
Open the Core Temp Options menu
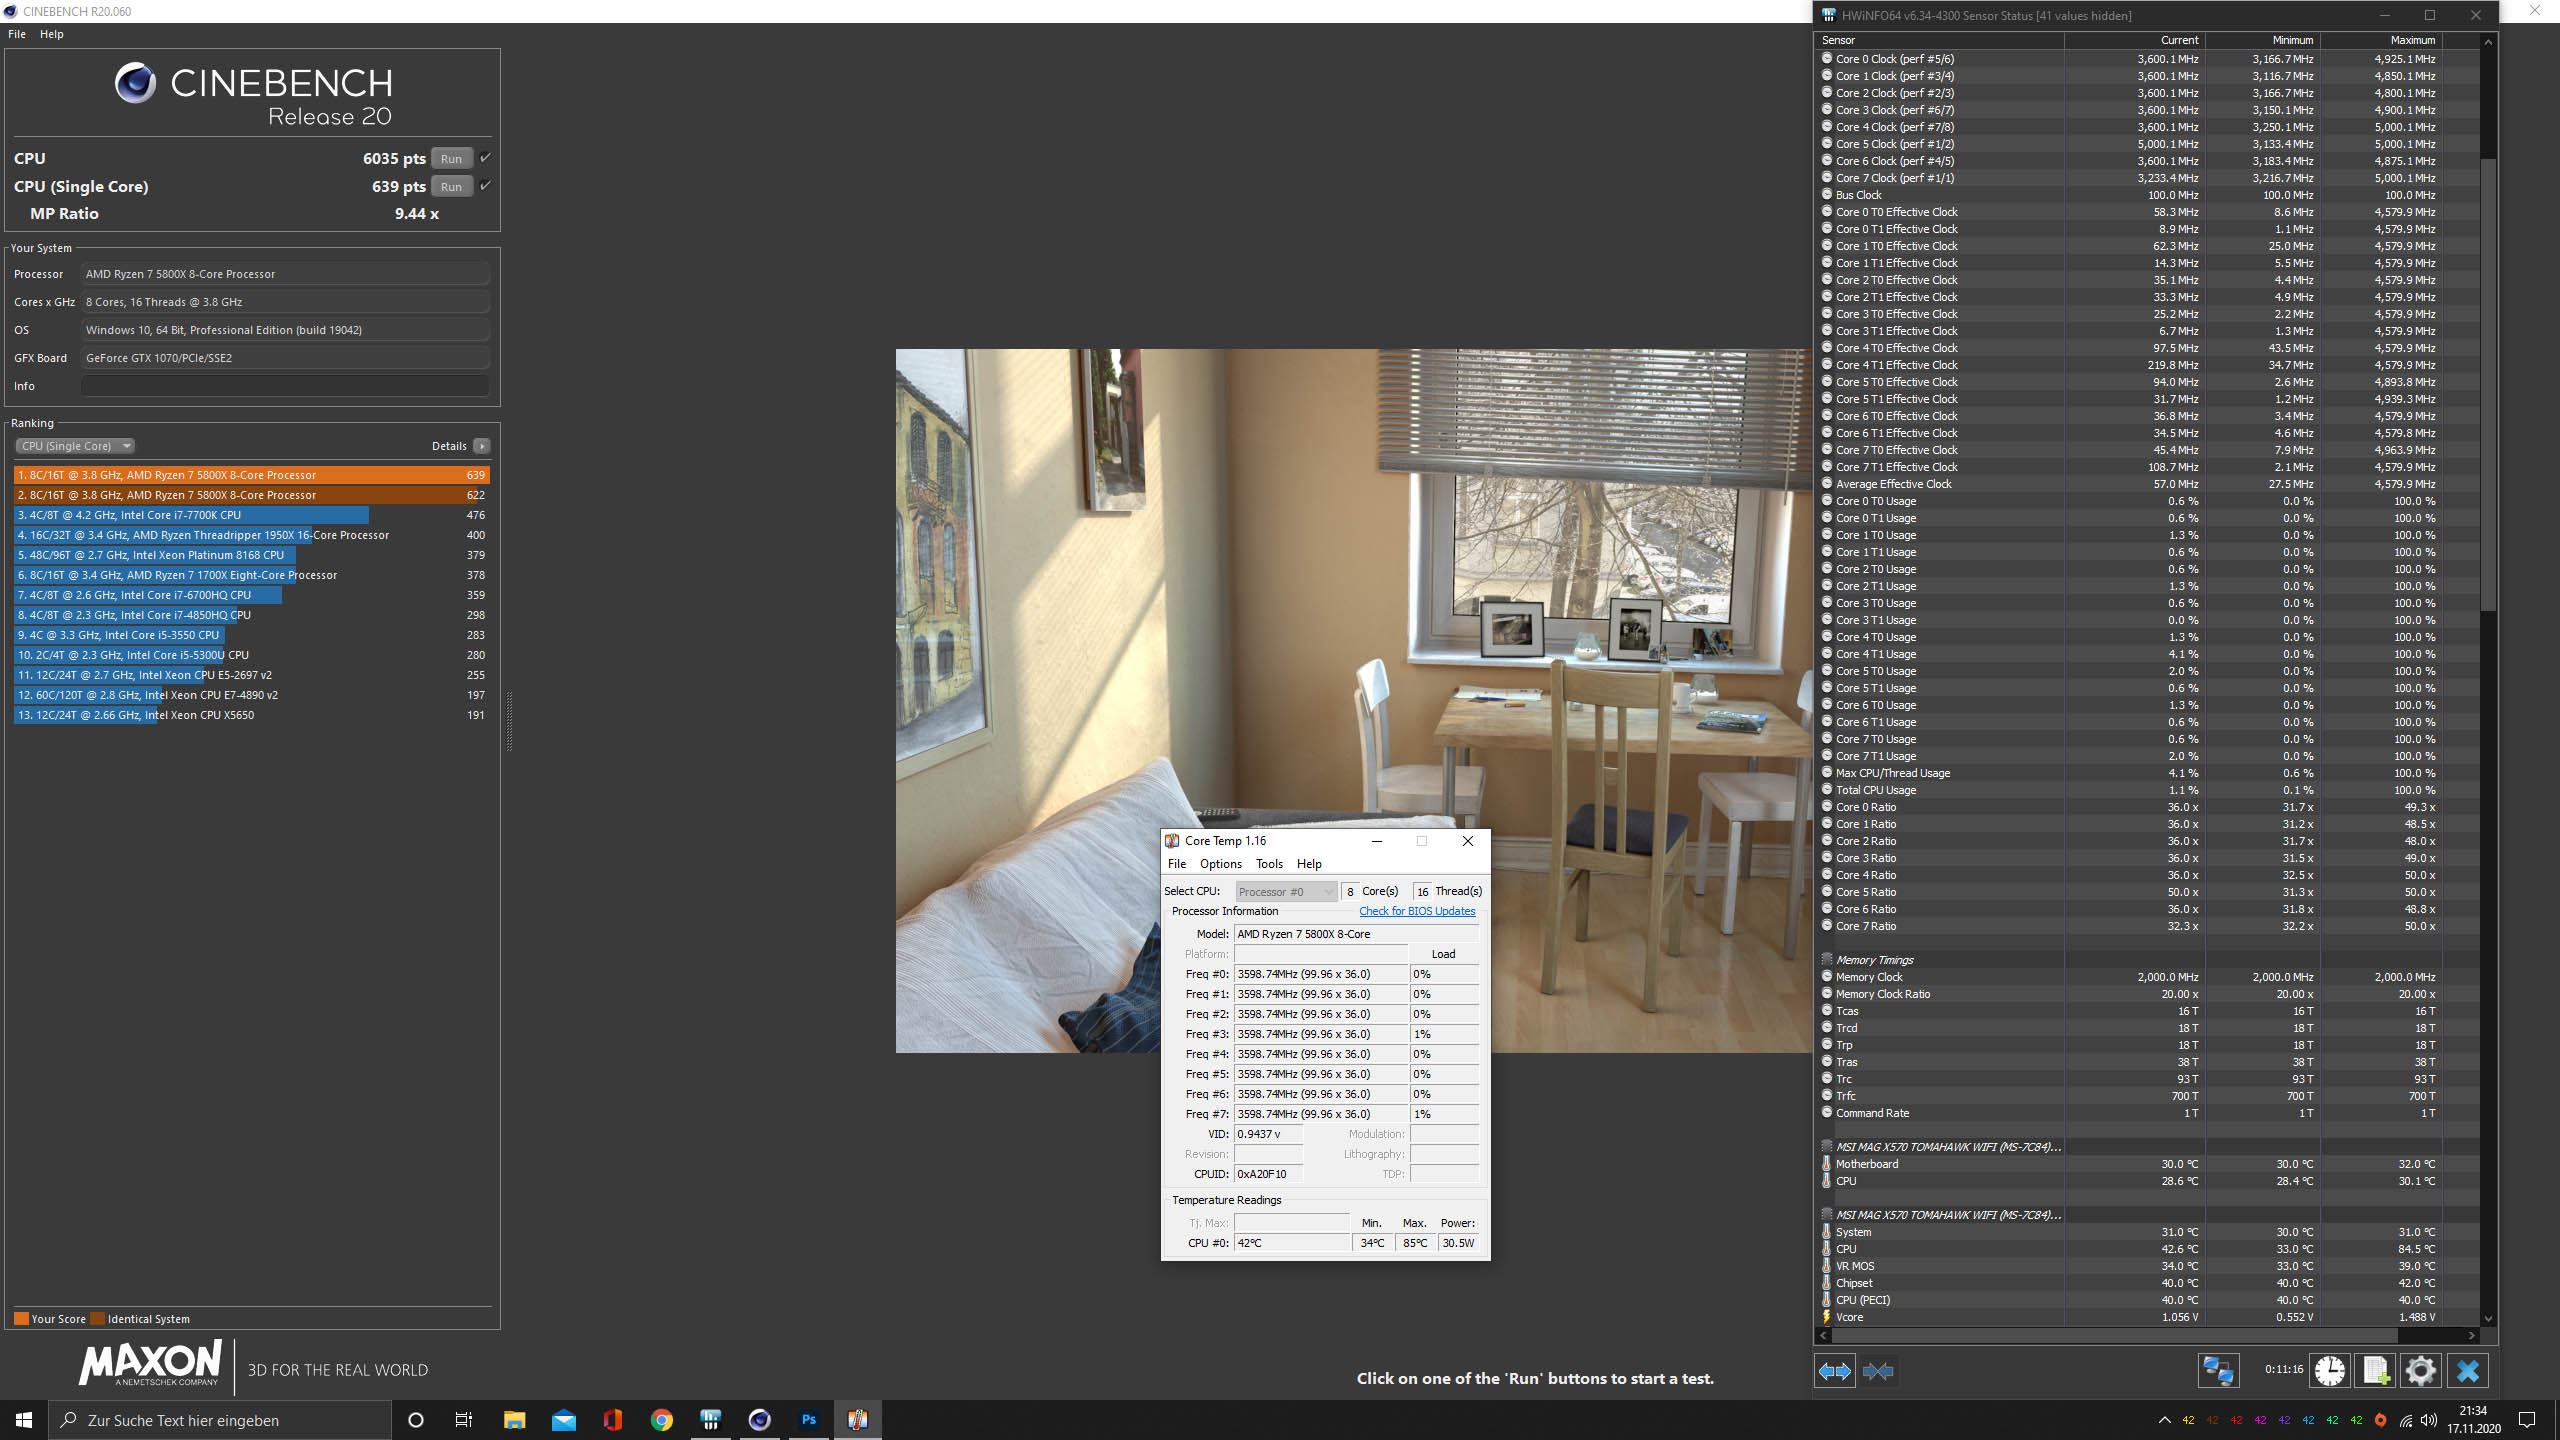point(1221,864)
